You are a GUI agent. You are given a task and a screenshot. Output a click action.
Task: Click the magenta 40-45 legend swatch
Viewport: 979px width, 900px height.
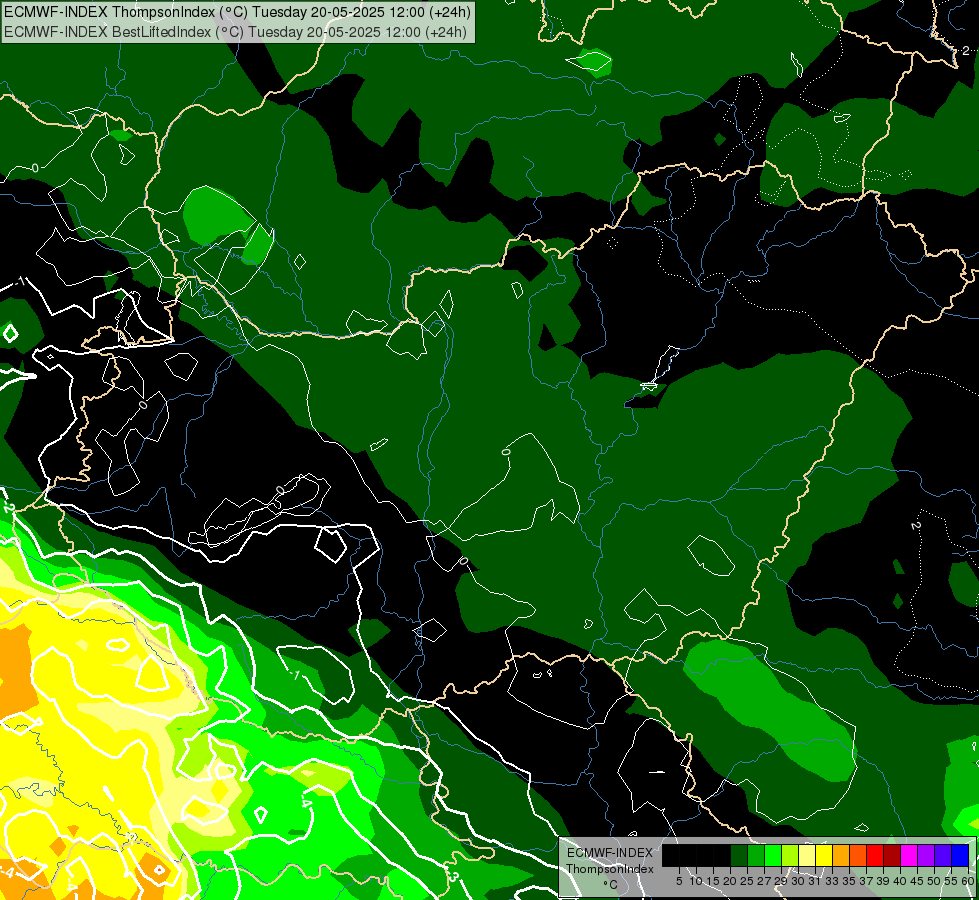coord(909,855)
